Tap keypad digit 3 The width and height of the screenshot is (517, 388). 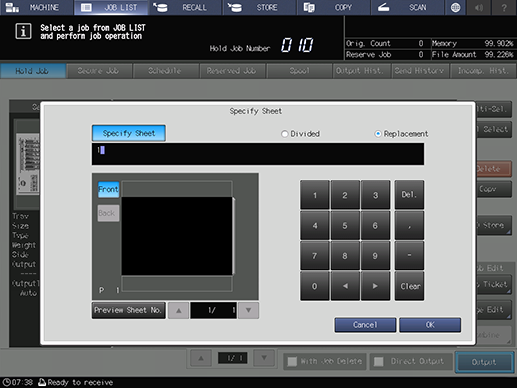pos(375,195)
